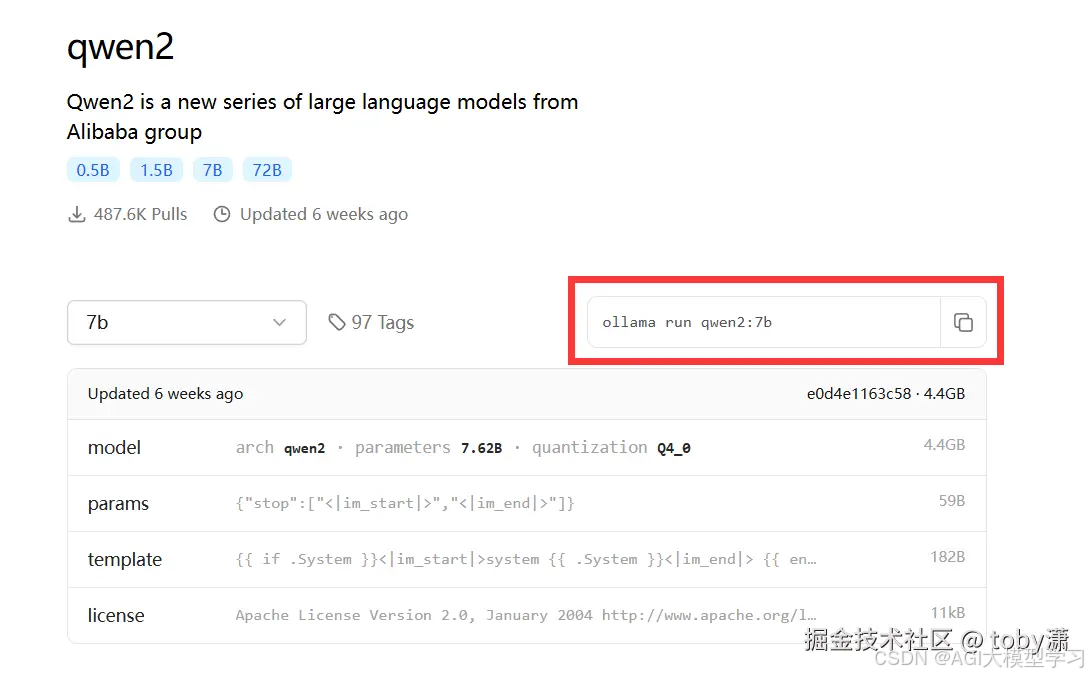Image resolution: width=1090 pixels, height=675 pixels.
Task: Select the 1.5B size tag
Action: pos(156,170)
